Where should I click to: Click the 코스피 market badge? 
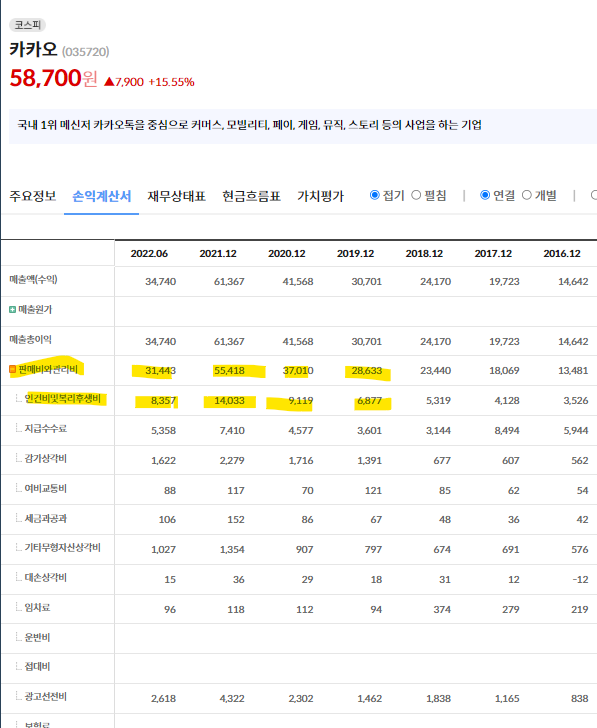27,25
